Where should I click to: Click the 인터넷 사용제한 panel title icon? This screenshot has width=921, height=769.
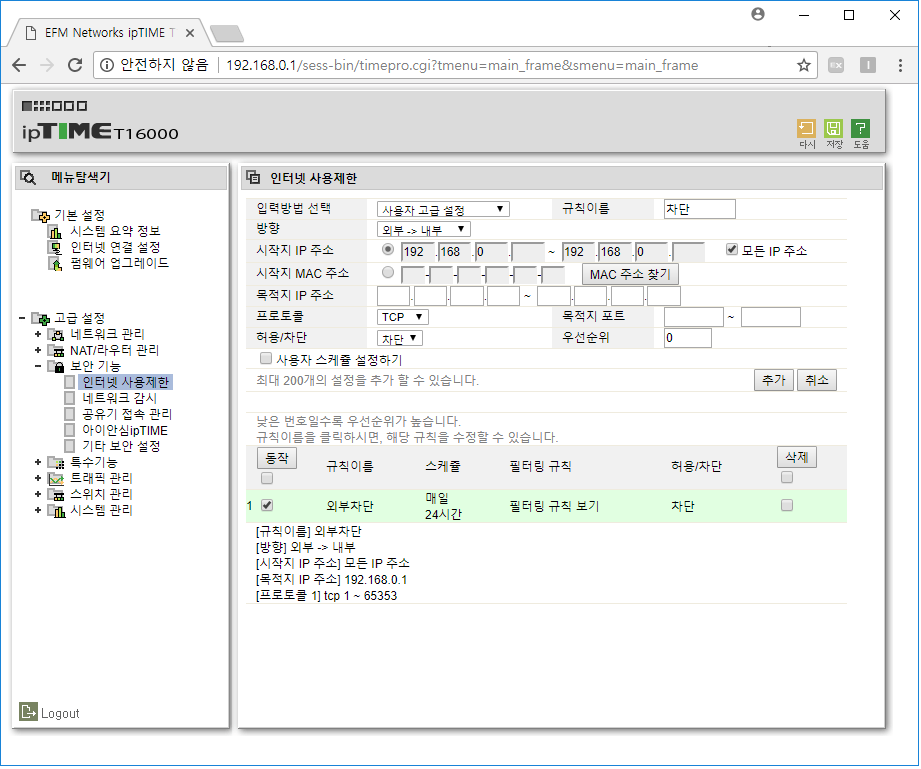254,178
